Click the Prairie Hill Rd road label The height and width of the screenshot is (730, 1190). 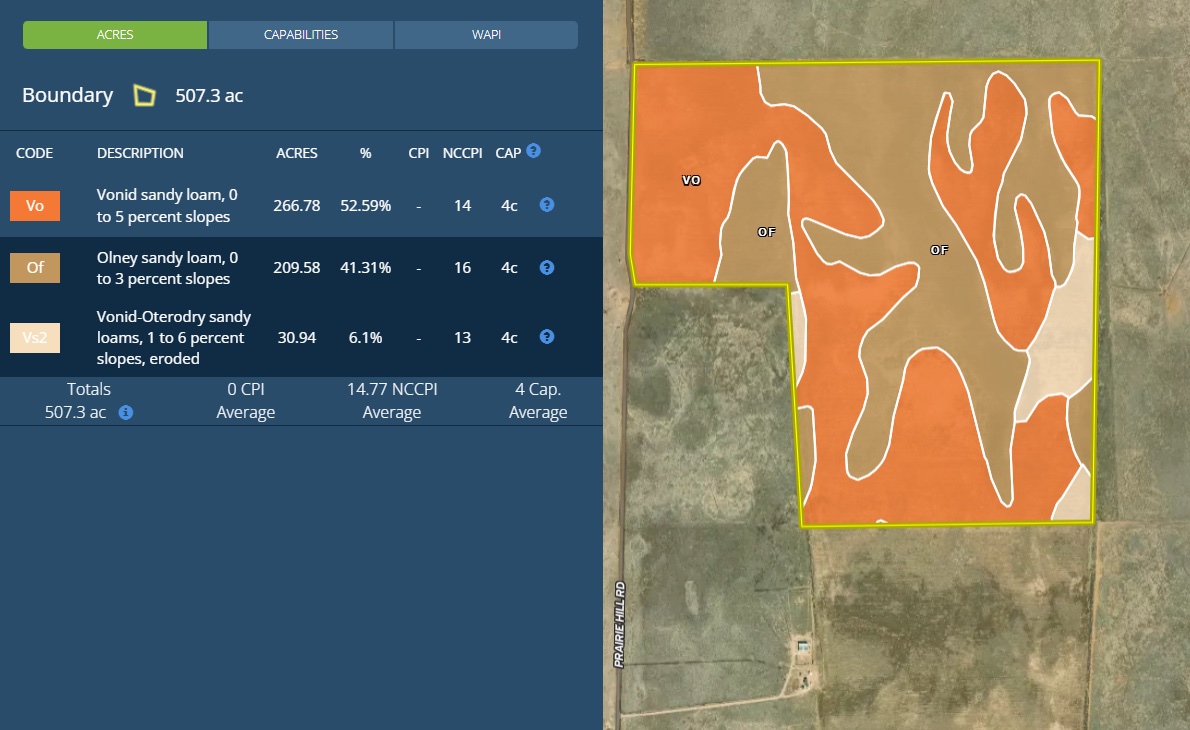click(x=620, y=625)
